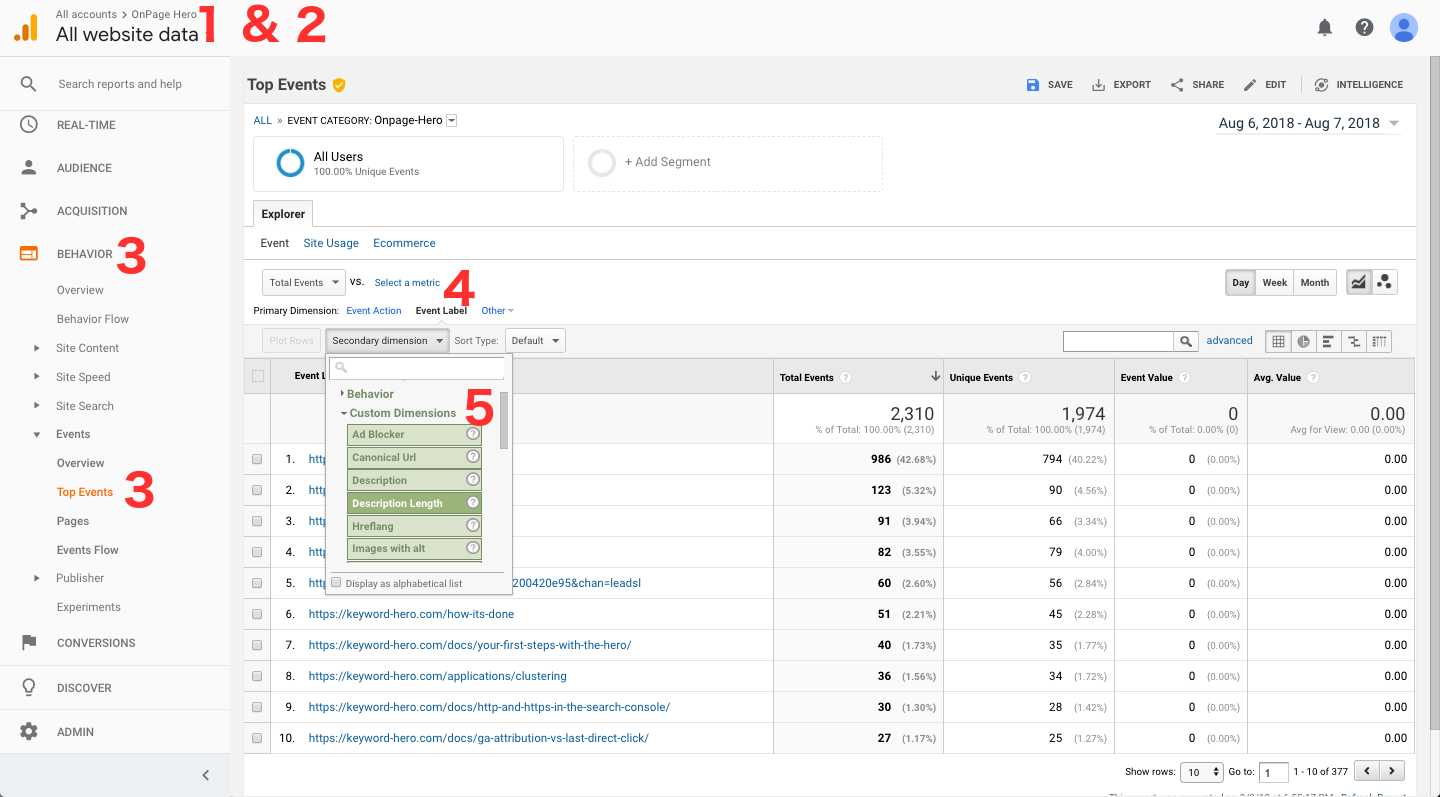Open the Discover lightbulb icon

click(x=29, y=688)
